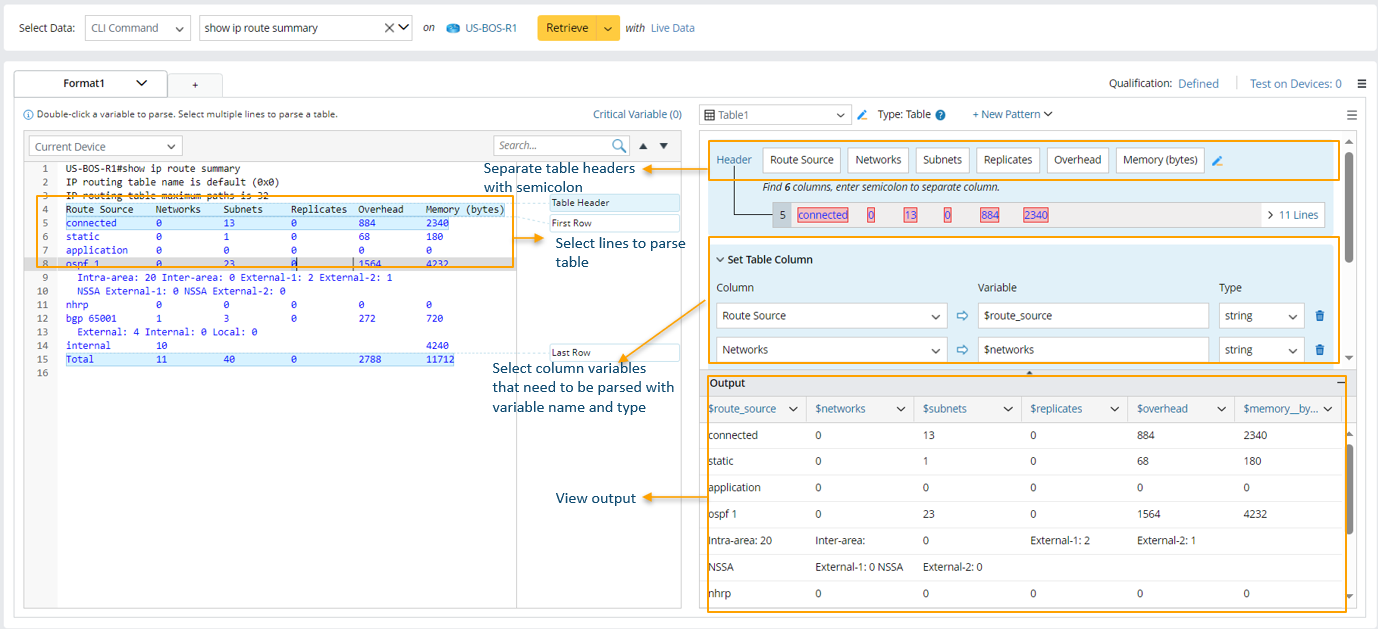
Task: Jump to next search match arrow
Action: 663,146
